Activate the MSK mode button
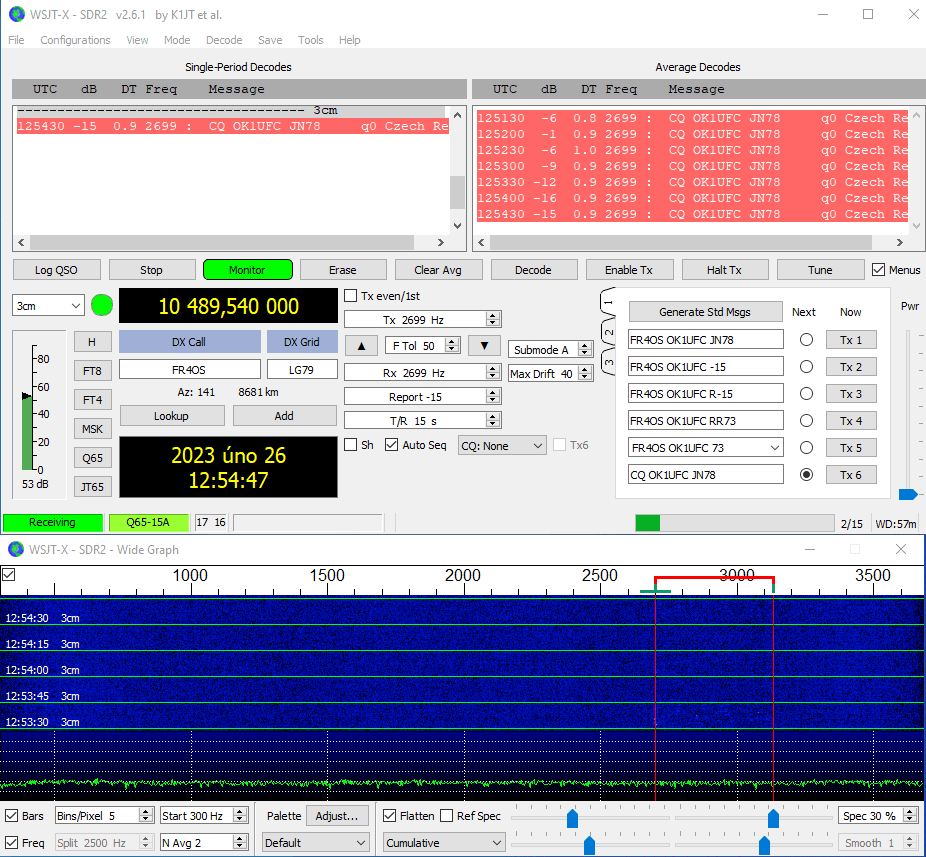The height and width of the screenshot is (857, 926). pyautogui.click(x=93, y=429)
